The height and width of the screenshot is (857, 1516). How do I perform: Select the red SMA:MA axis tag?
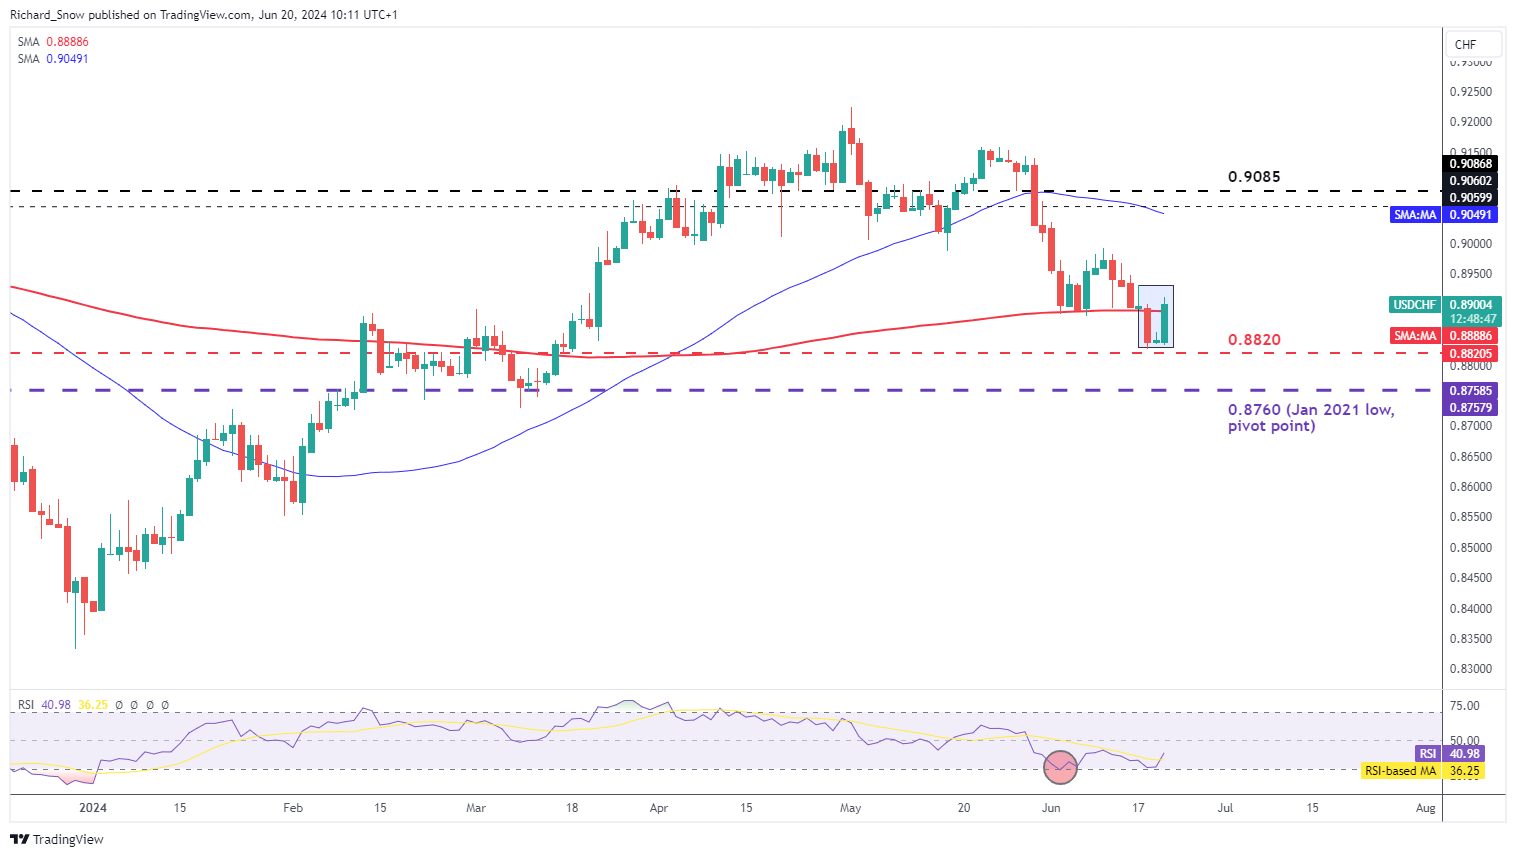(1416, 336)
